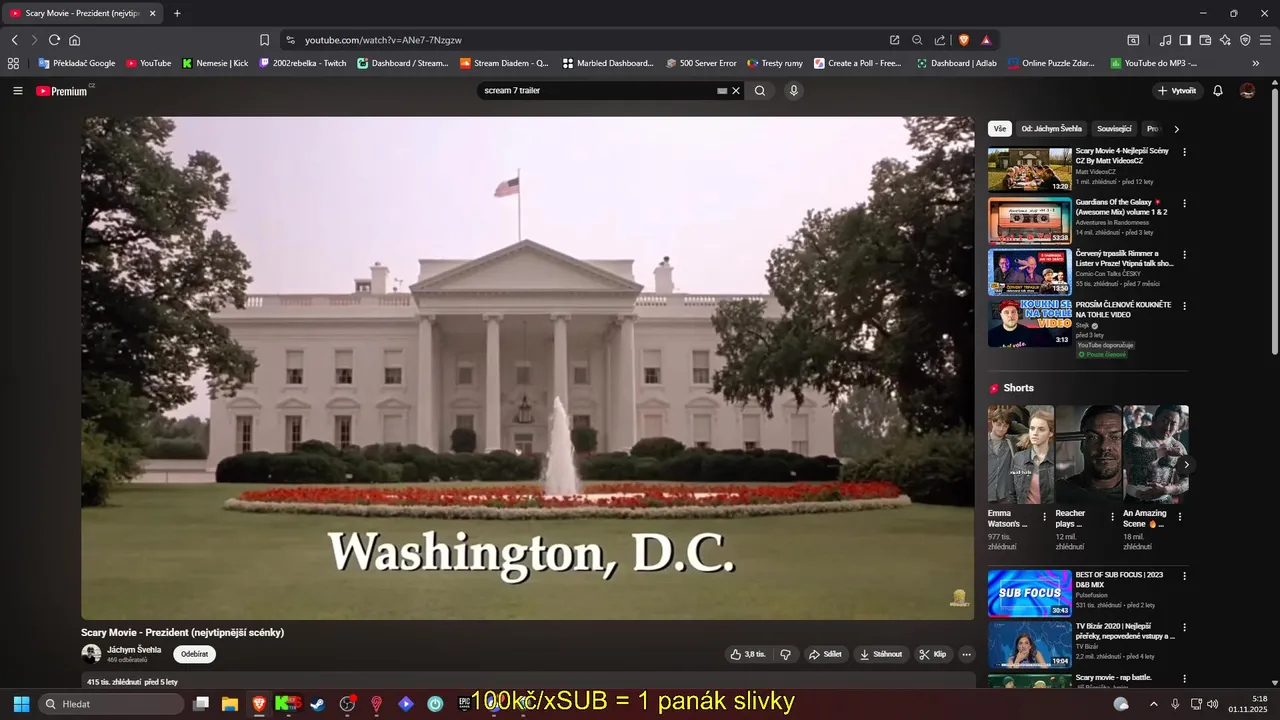Viewport: 1280px width, 720px height.
Task: Bookmark this page icon
Action: point(264,40)
